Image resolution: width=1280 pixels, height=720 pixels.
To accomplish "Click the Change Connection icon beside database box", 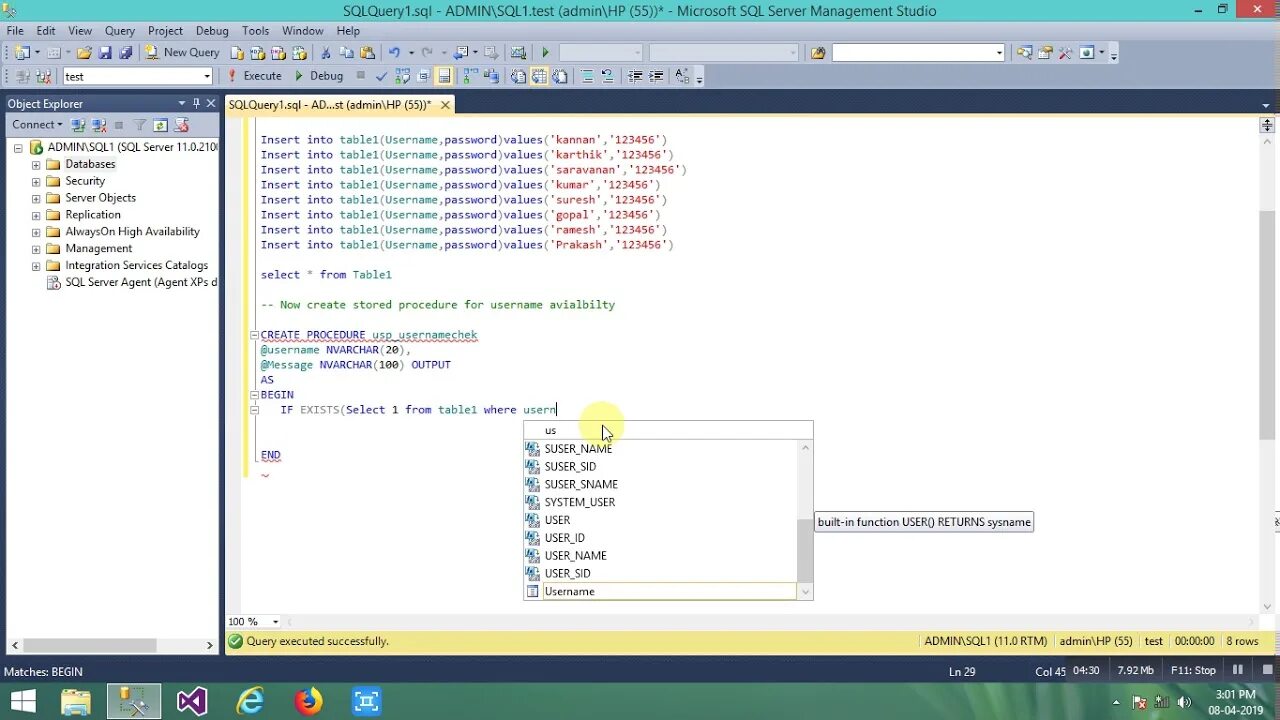I will pyautogui.click(x=43, y=76).
